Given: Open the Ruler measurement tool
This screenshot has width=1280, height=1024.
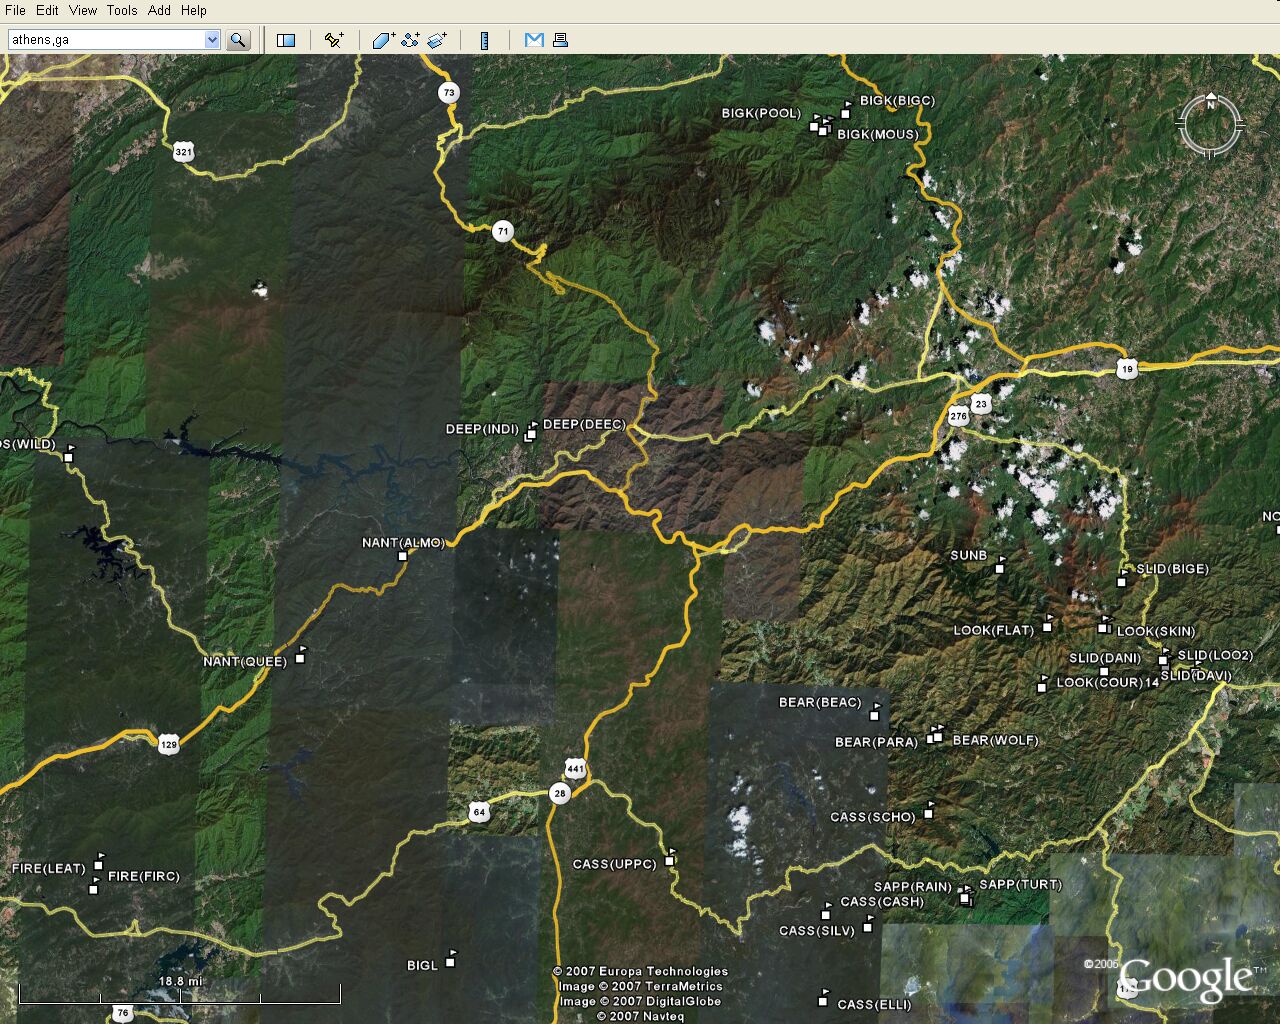Looking at the screenshot, I should point(485,40).
